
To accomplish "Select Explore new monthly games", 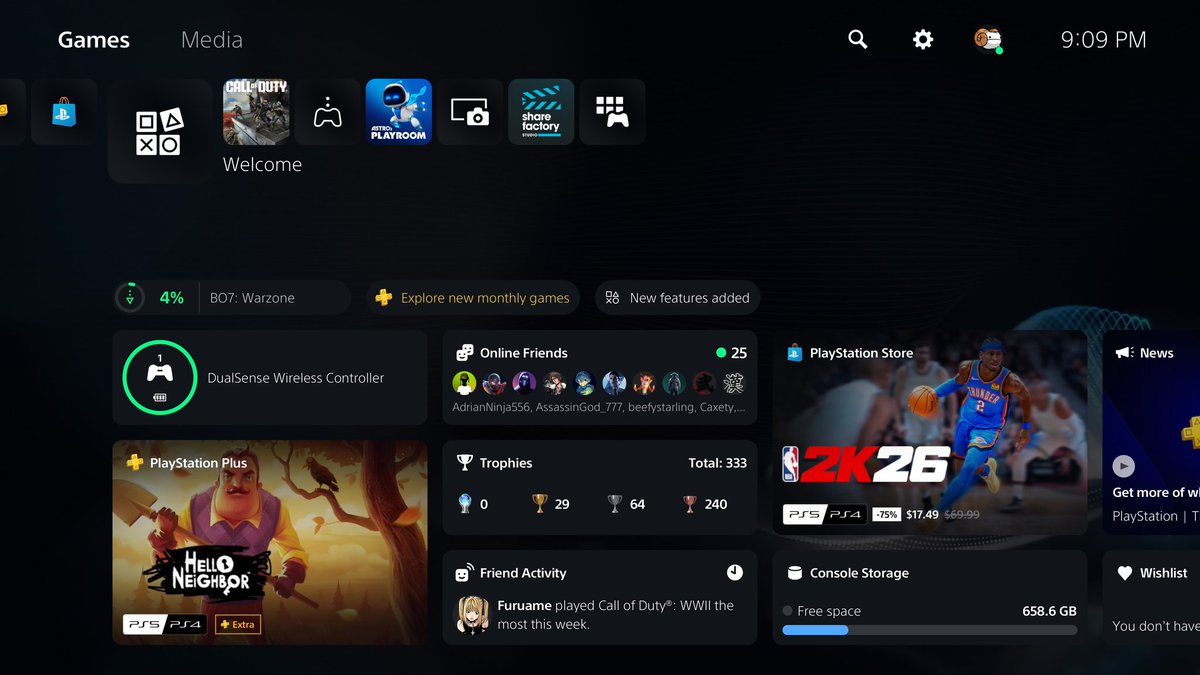I will pos(473,298).
